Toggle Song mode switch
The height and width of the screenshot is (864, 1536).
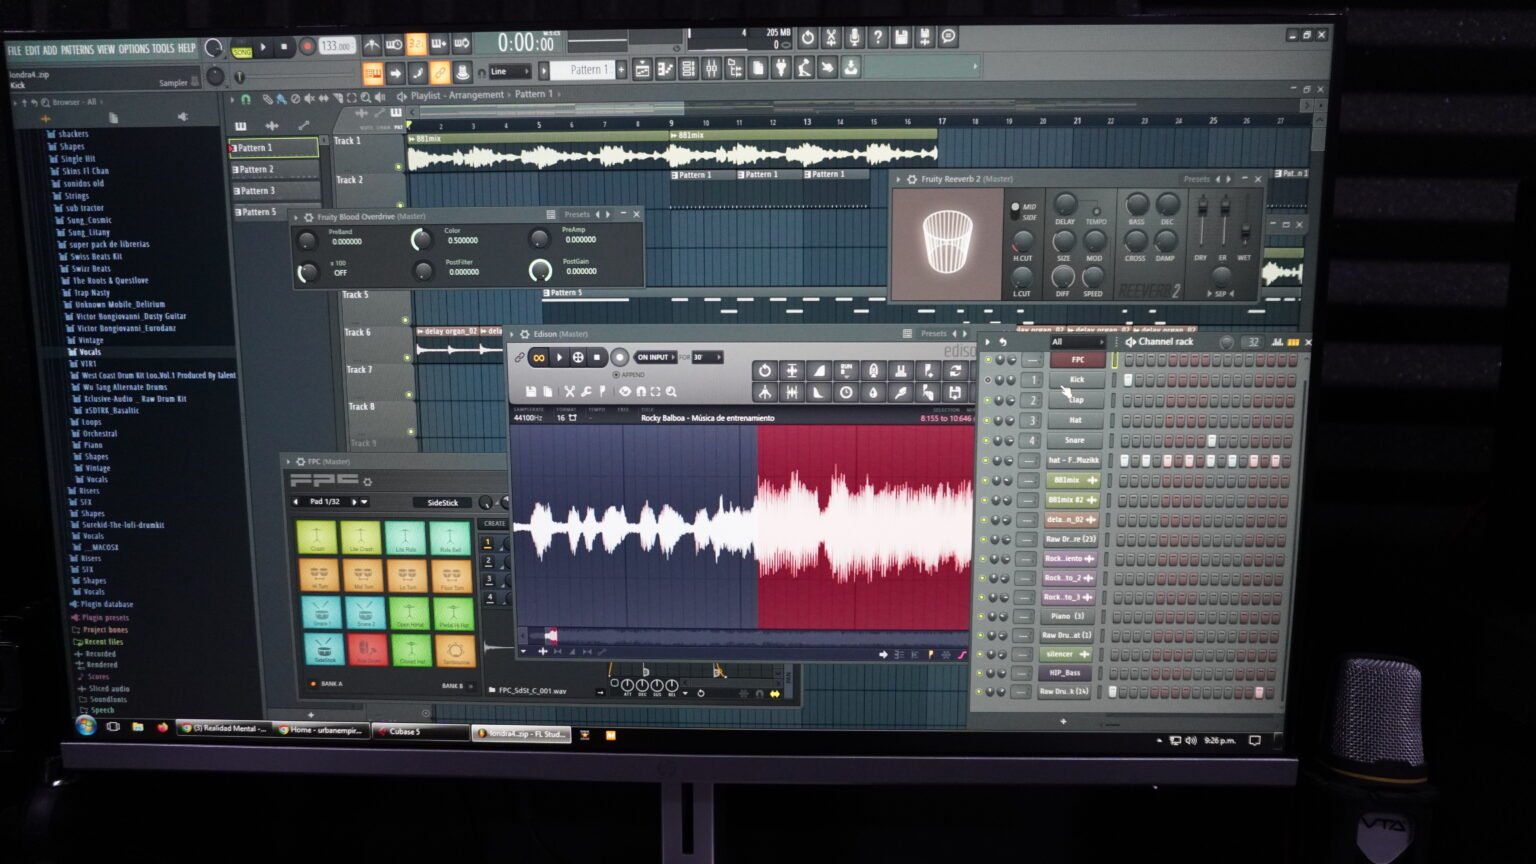click(x=242, y=48)
